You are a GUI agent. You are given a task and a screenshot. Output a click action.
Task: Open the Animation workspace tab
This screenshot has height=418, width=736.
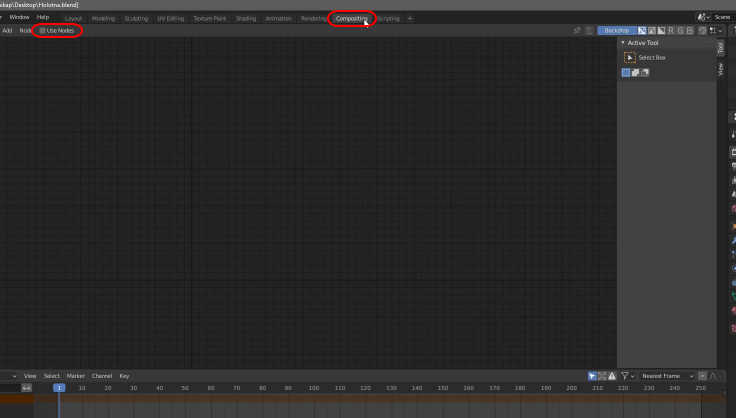coord(278,19)
